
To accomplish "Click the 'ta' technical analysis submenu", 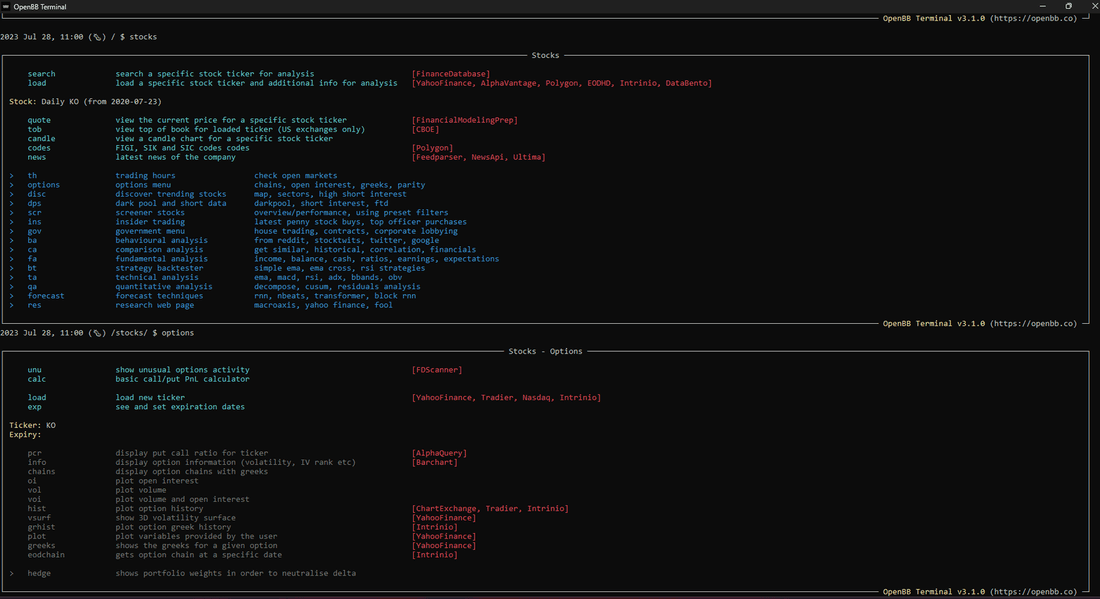I will tap(32, 277).
